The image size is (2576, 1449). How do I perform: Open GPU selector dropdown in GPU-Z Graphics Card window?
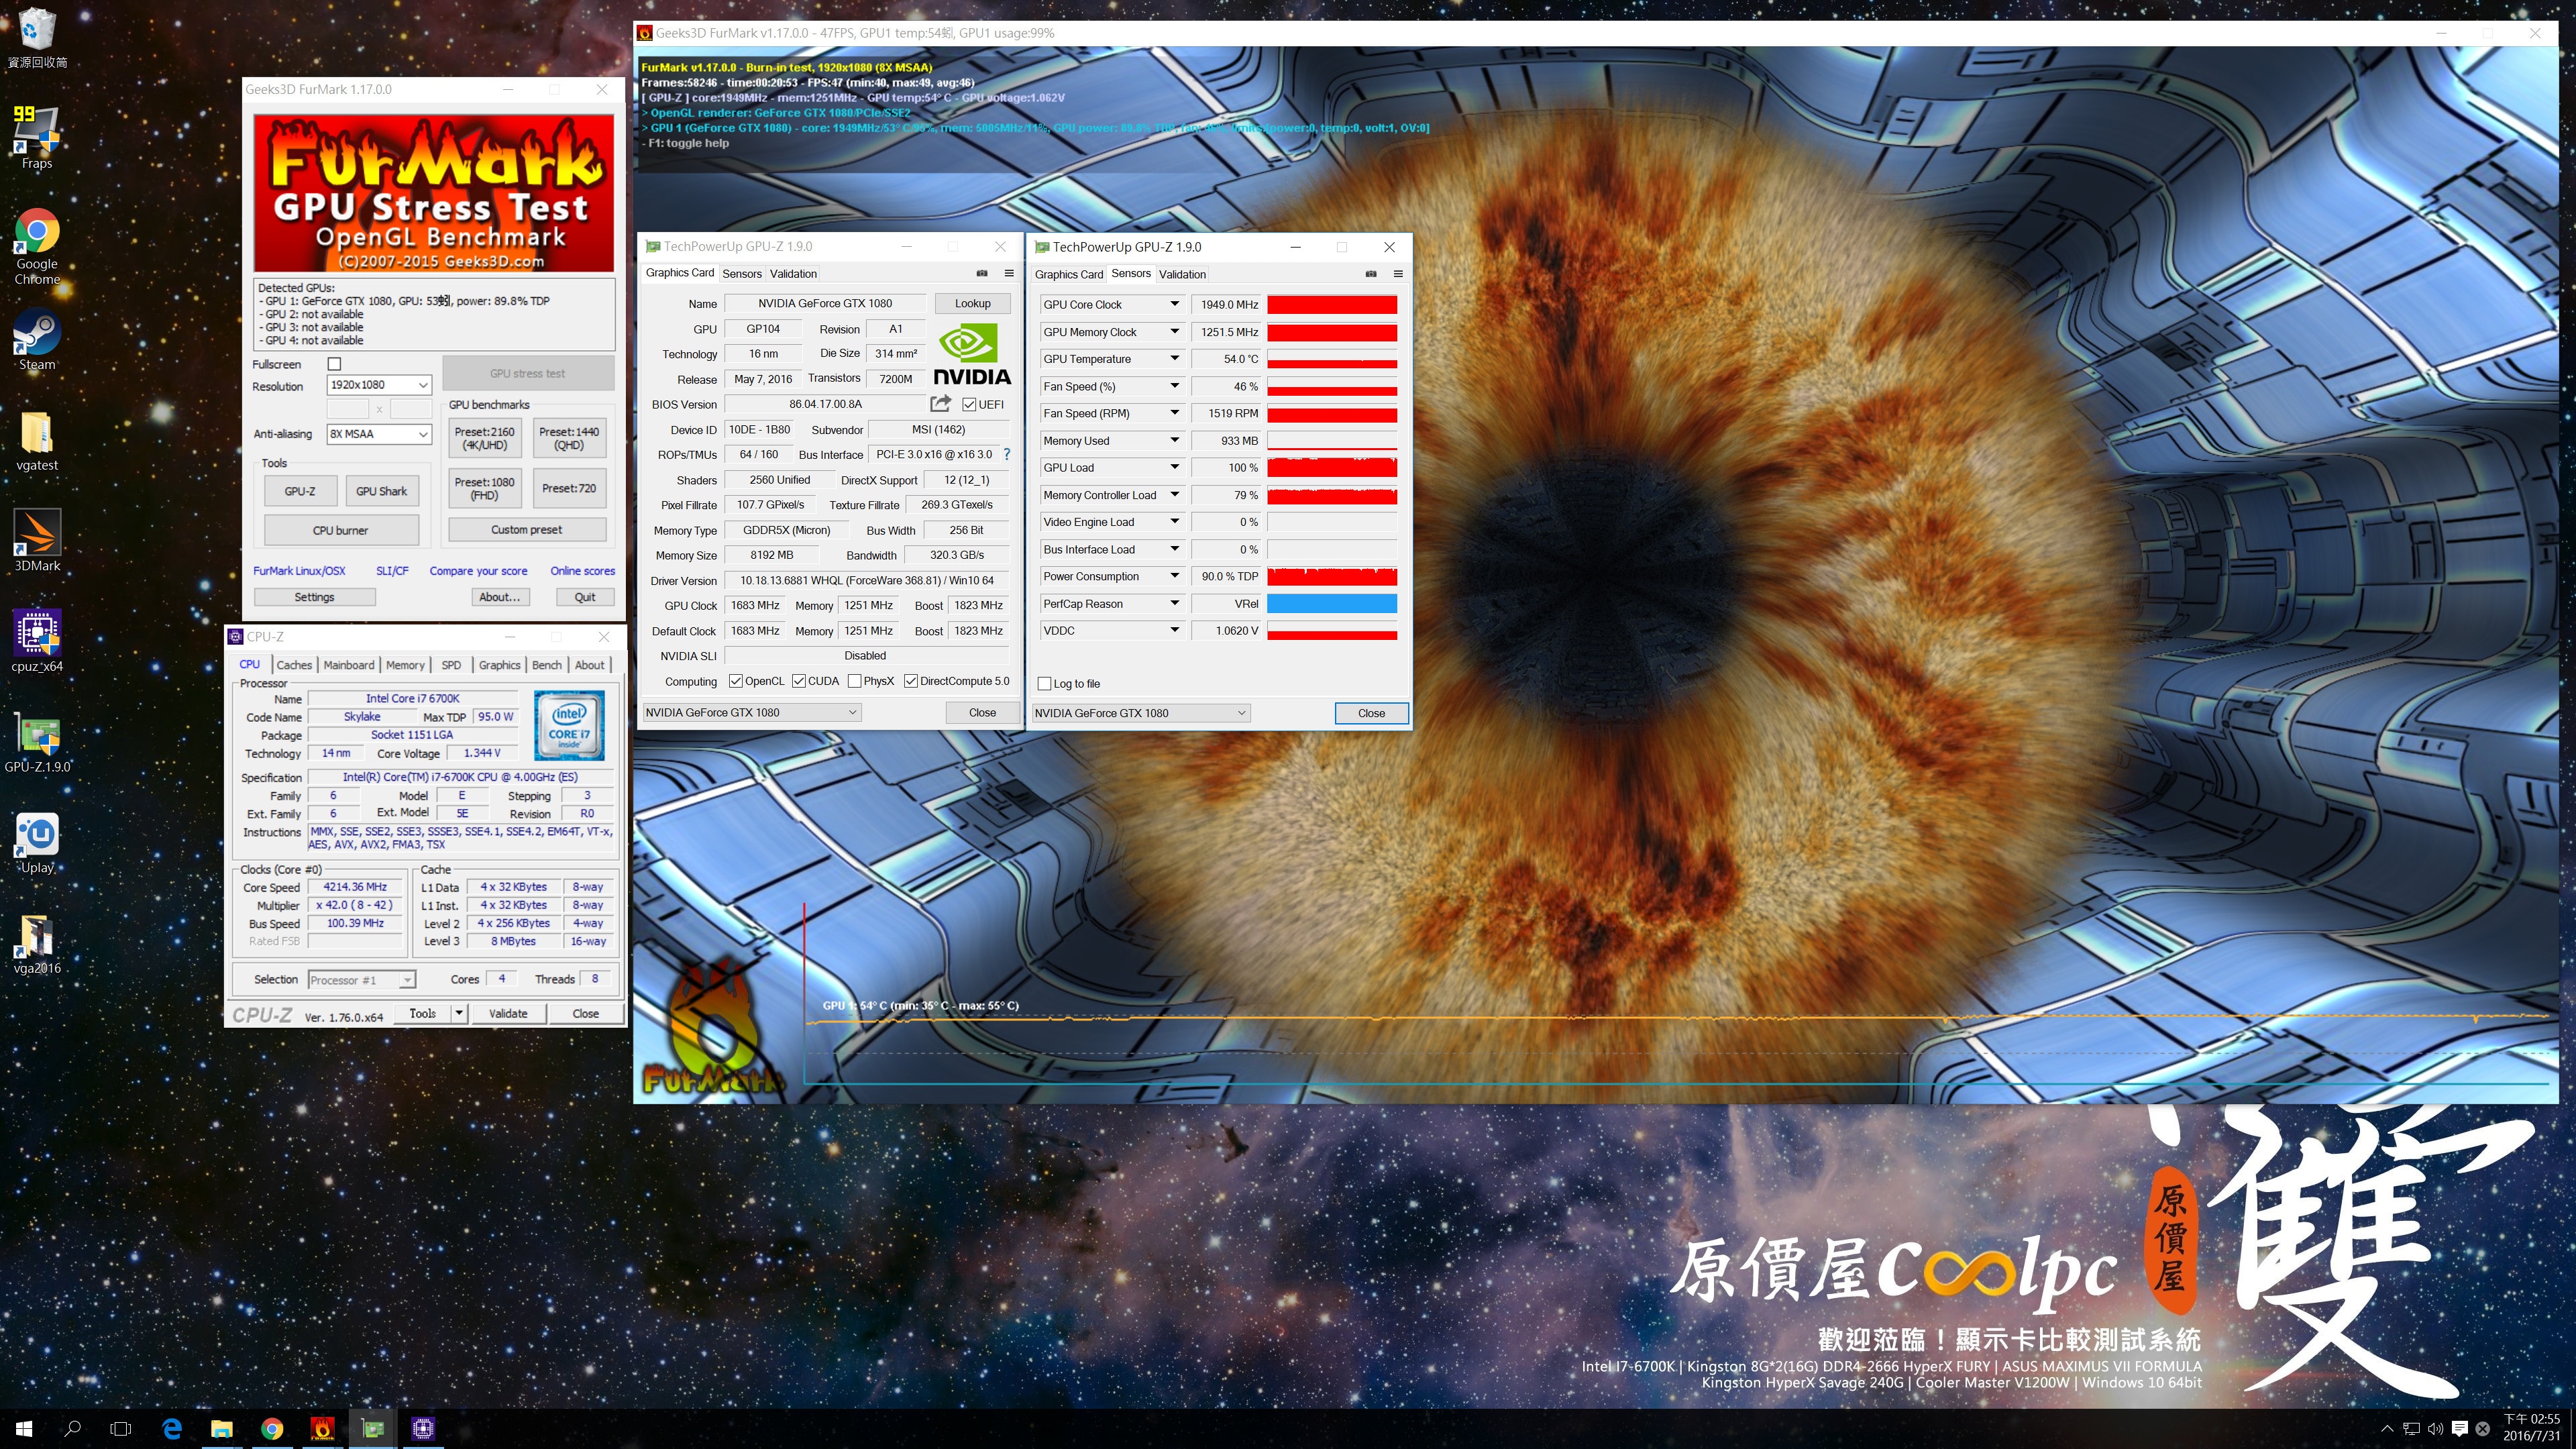(751, 712)
